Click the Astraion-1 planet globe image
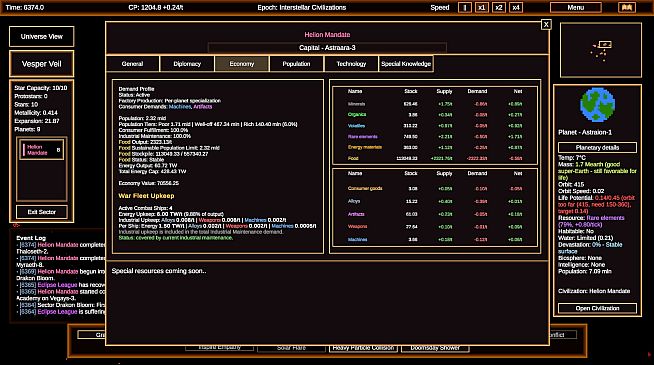This screenshot has width=654, height=365. point(597,105)
